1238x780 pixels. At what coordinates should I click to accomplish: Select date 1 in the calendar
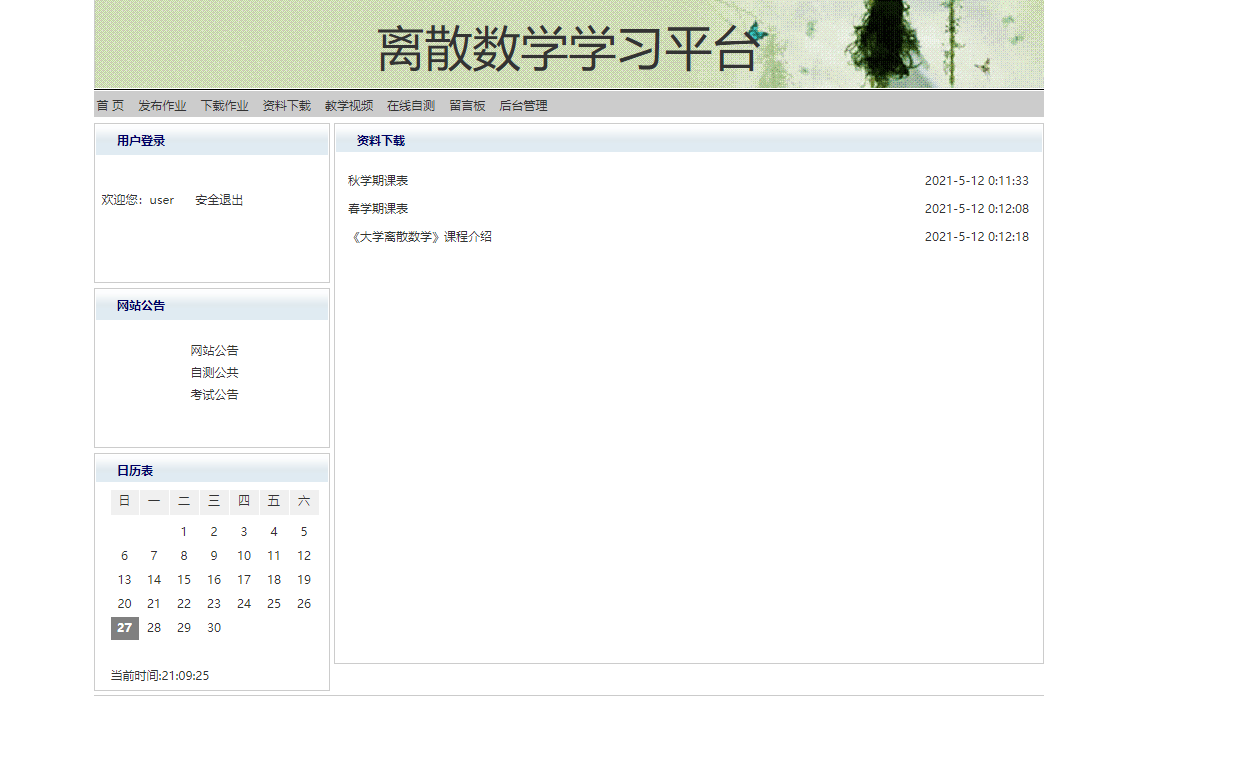(x=184, y=531)
